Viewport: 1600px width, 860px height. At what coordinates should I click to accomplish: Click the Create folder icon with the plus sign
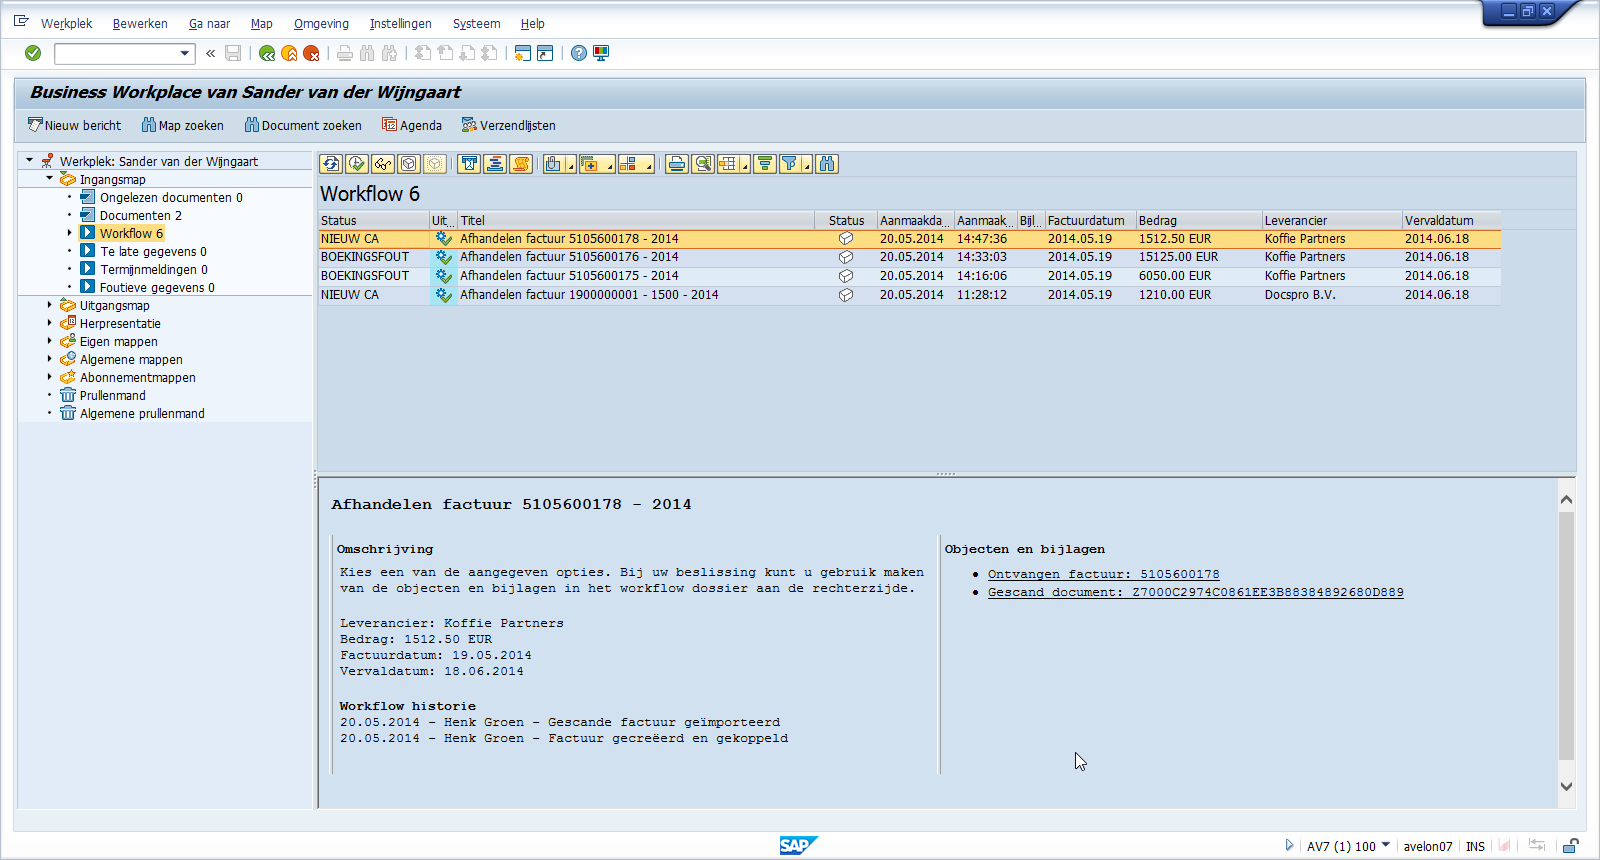tap(590, 164)
